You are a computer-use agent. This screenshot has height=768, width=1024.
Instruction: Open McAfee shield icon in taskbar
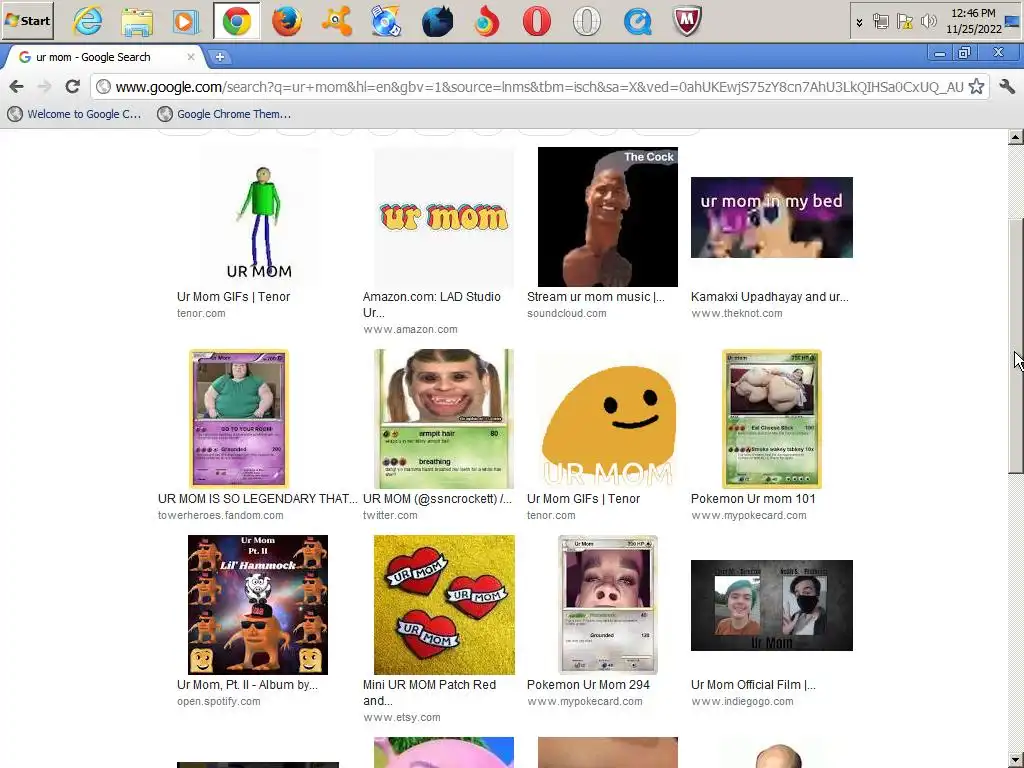(x=687, y=22)
